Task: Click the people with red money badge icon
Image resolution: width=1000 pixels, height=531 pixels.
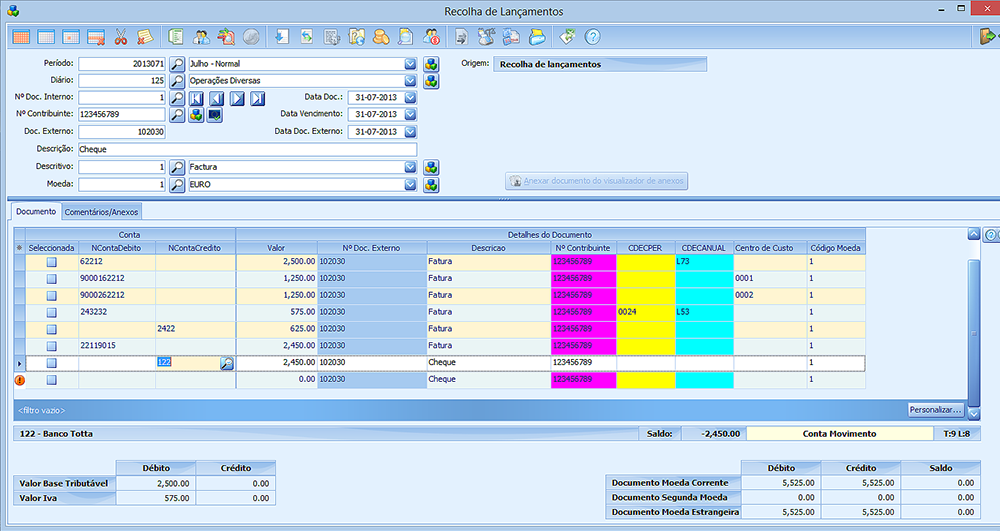Action: coord(432,37)
